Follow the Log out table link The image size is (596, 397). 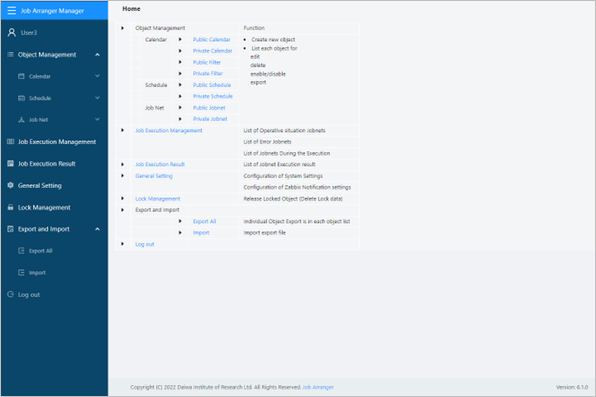coord(145,244)
